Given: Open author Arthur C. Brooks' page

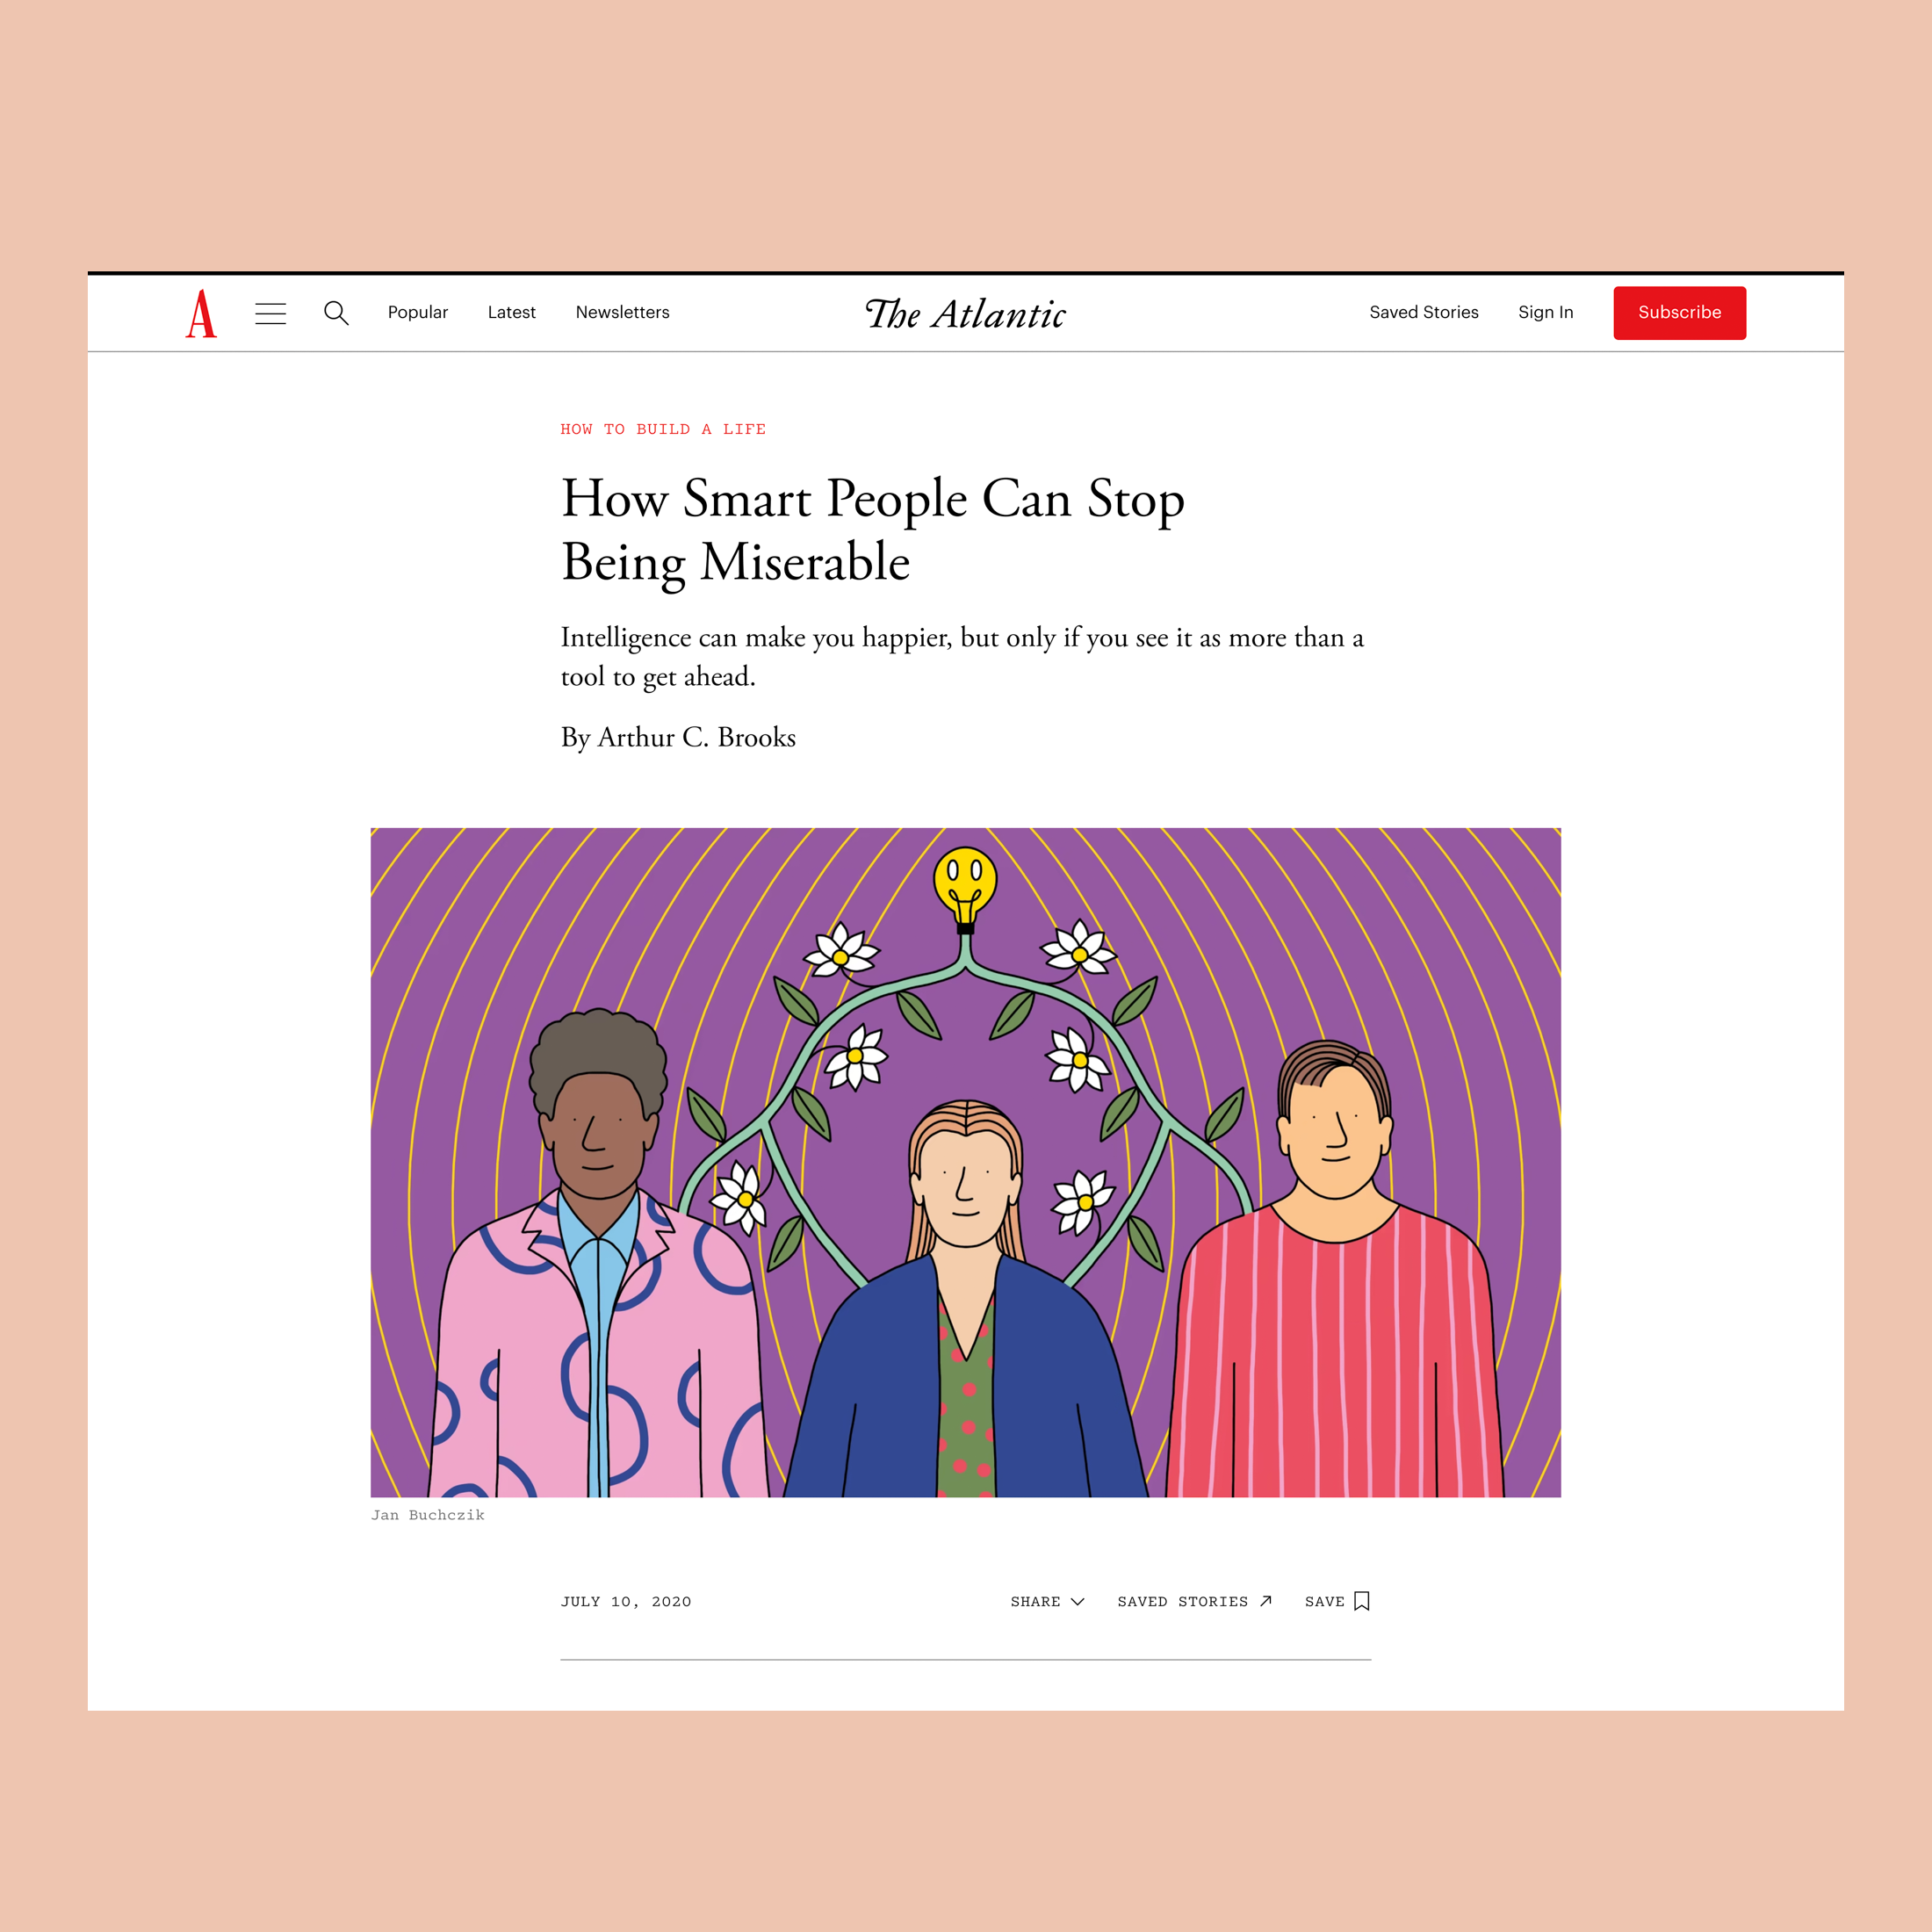Looking at the screenshot, I should (696, 737).
